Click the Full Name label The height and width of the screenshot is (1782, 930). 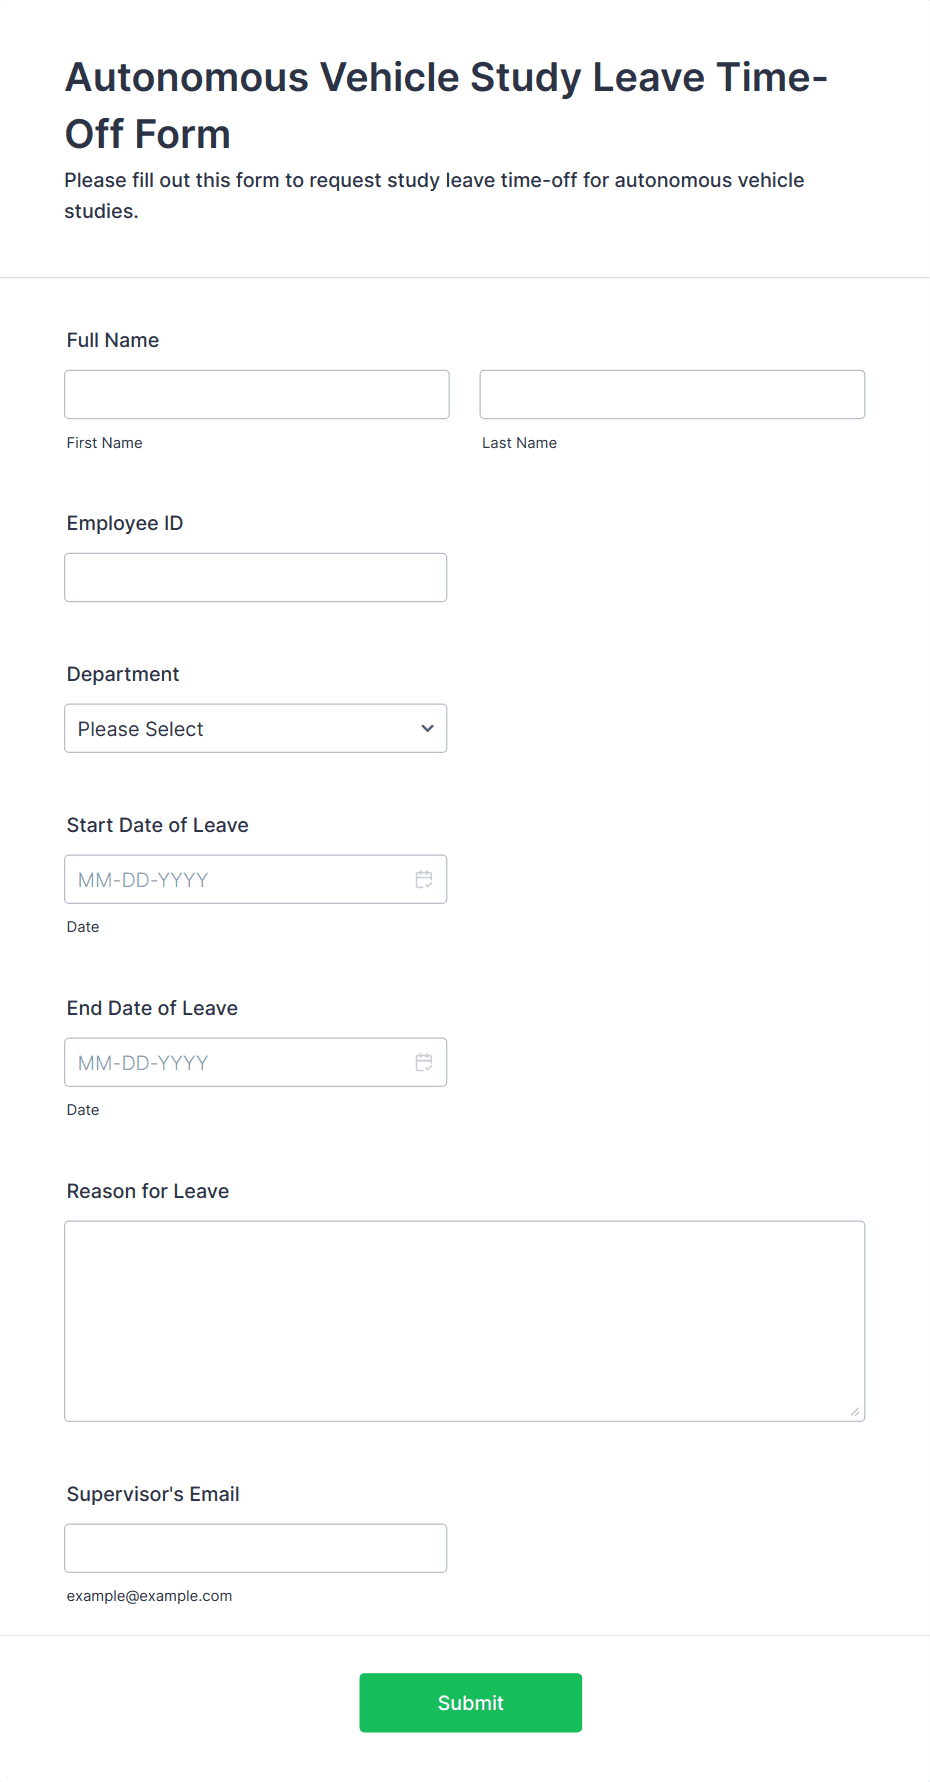coord(113,340)
